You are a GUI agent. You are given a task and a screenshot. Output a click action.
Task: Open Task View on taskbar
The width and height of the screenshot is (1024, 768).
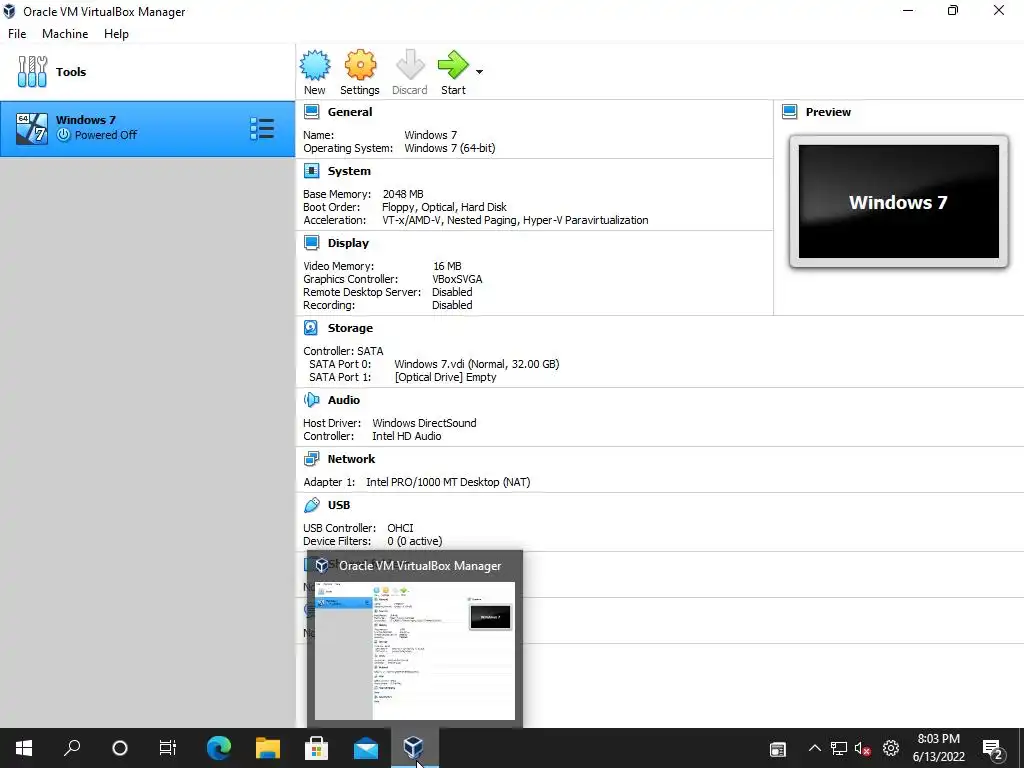(168, 748)
